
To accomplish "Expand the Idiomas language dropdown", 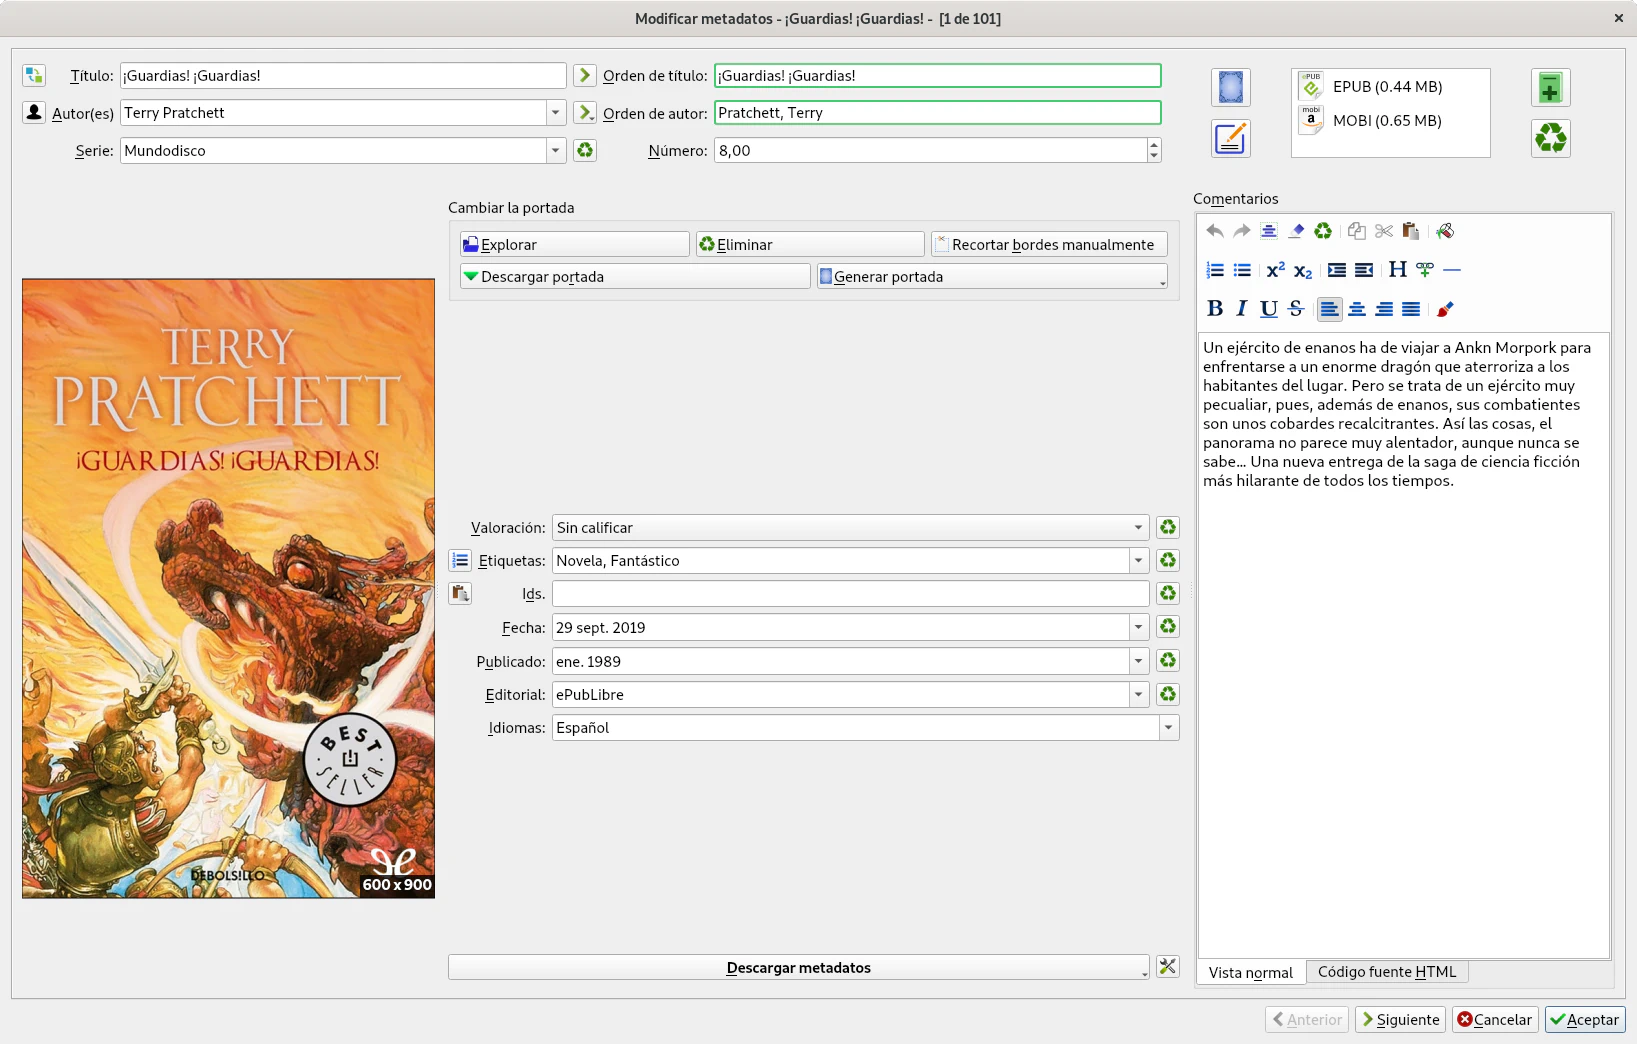I will coord(1168,727).
